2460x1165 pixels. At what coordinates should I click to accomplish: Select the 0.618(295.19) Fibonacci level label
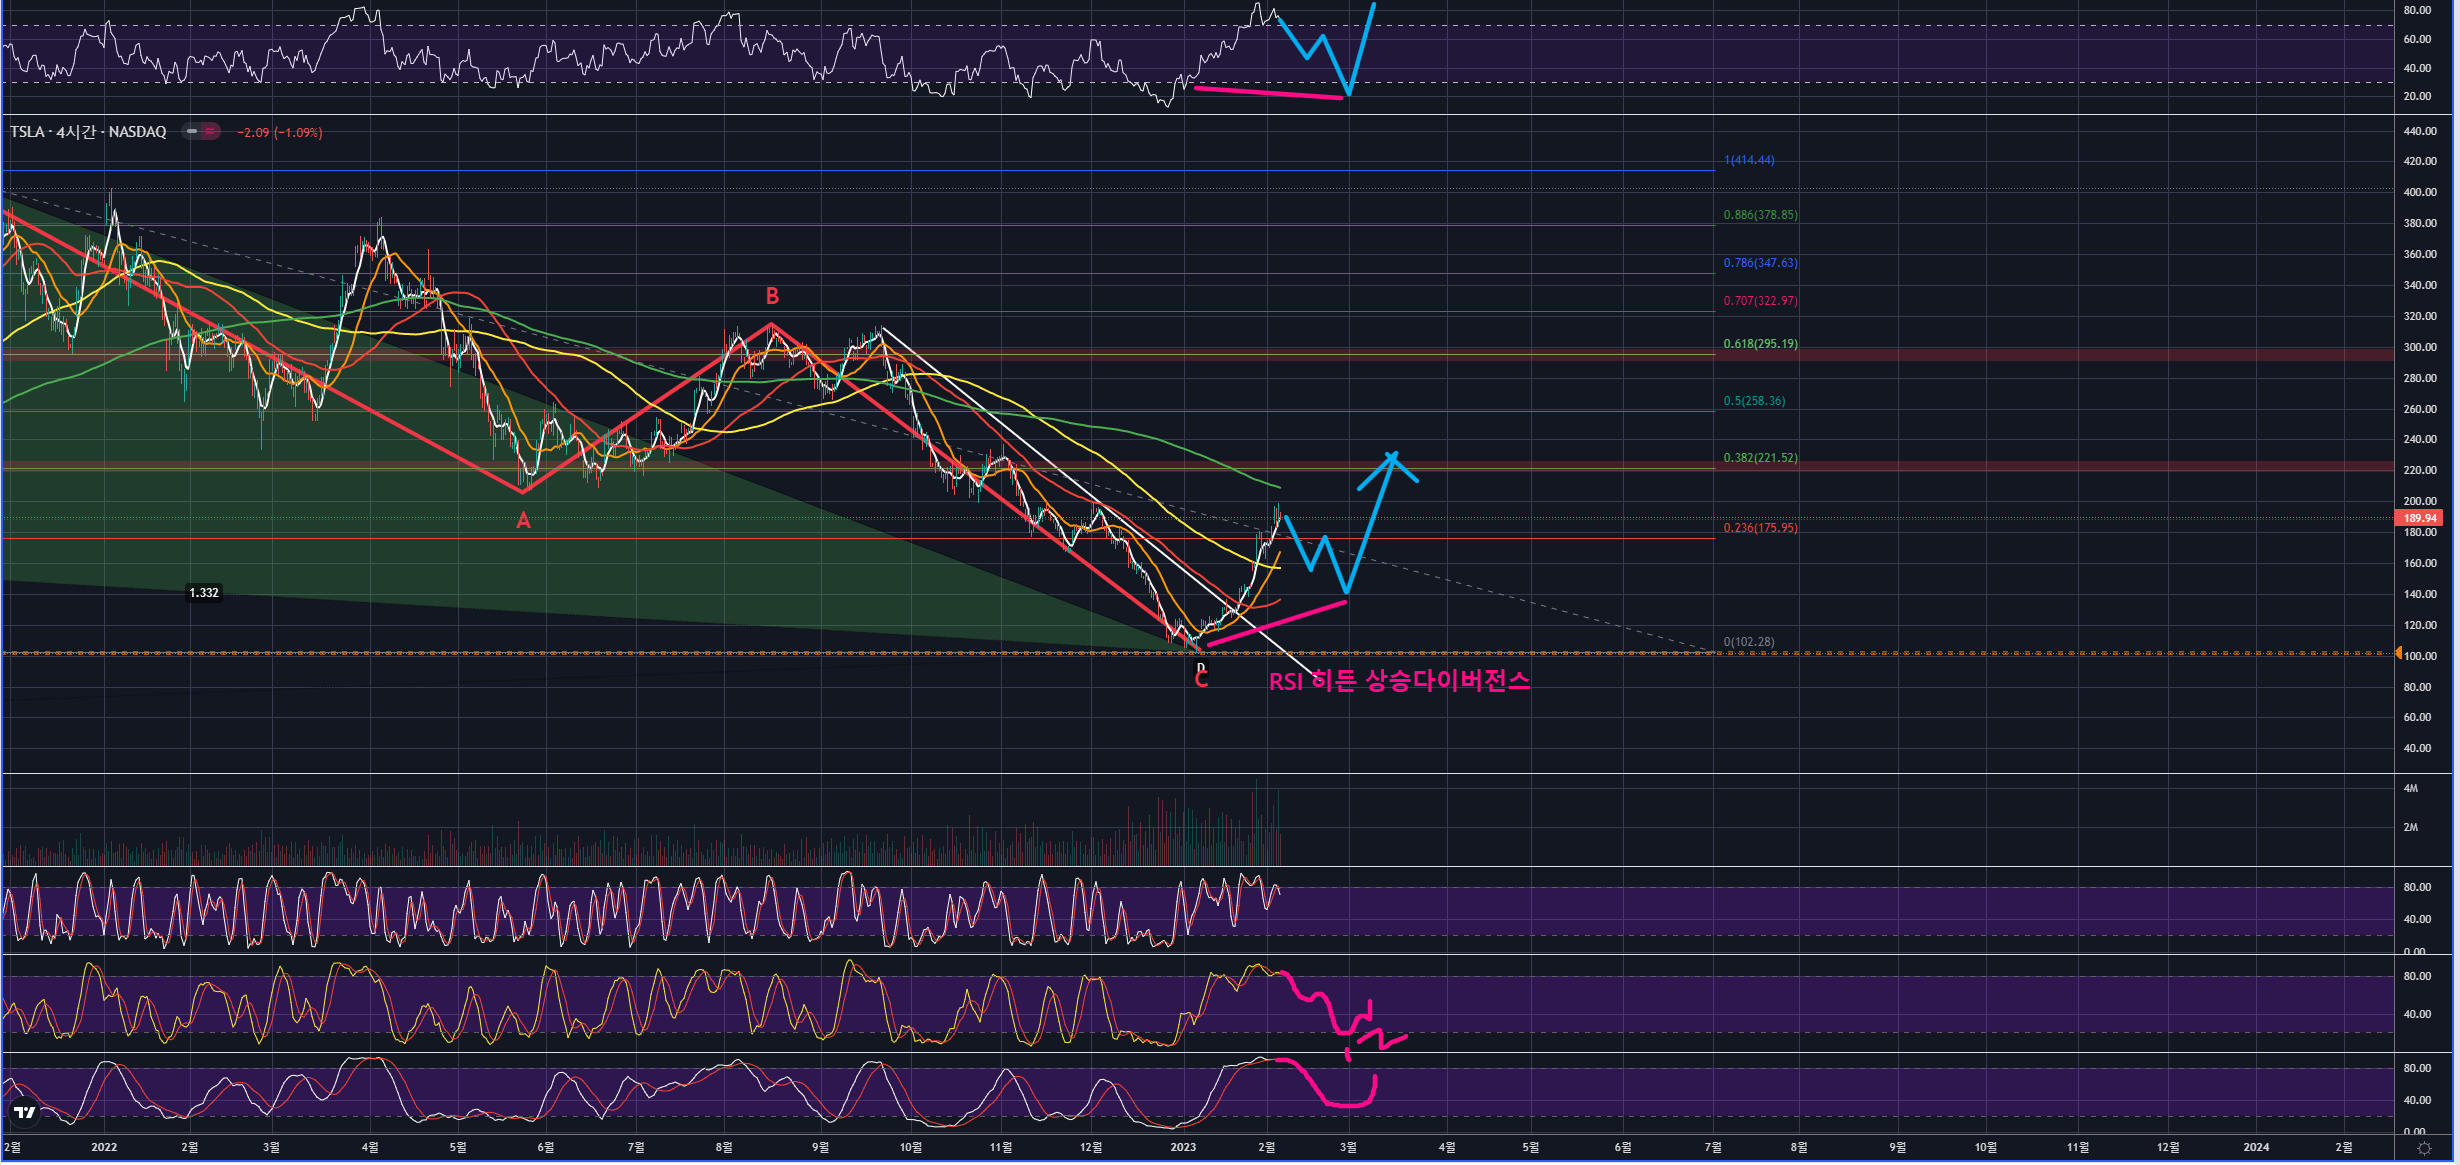1760,344
